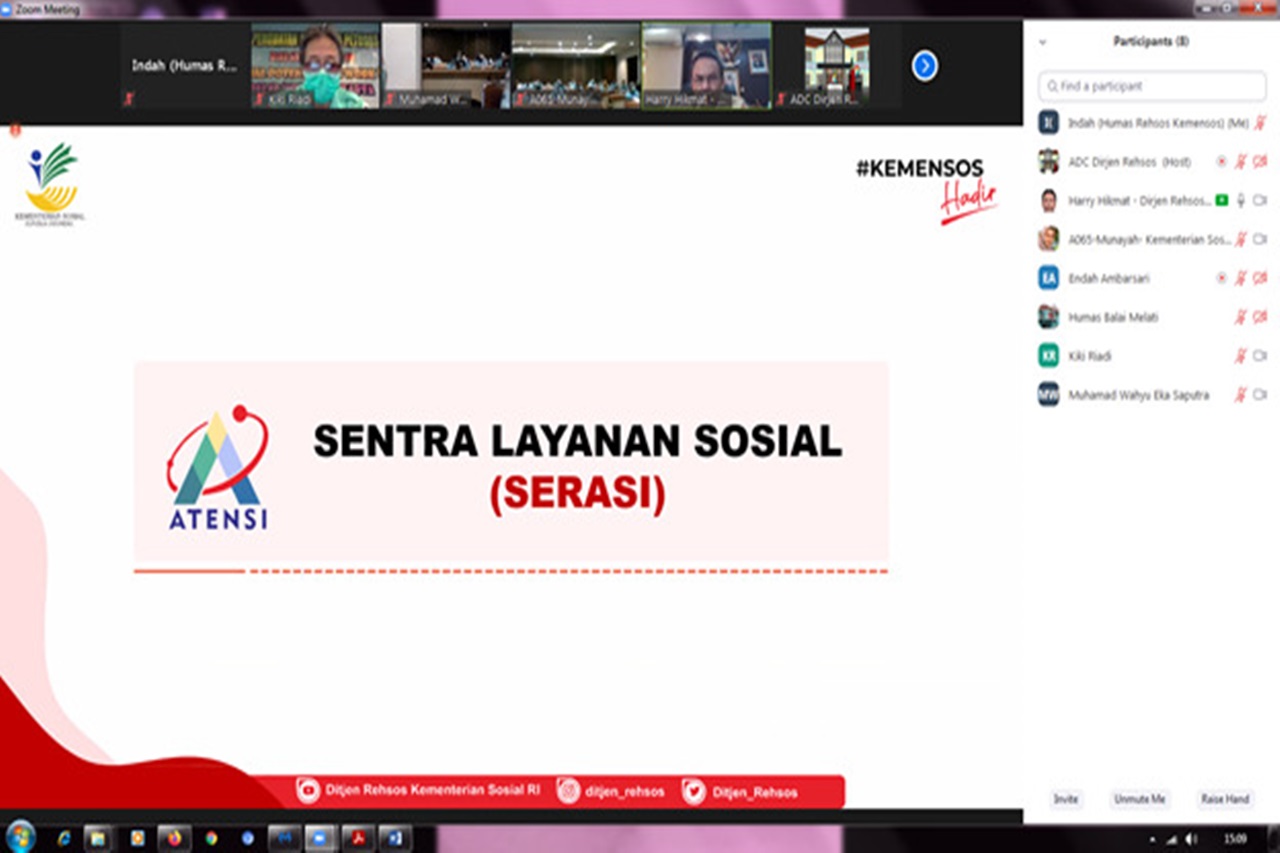Click muted mic icon for Endah Ambarsari
The image size is (1280, 853).
[x=1241, y=278]
